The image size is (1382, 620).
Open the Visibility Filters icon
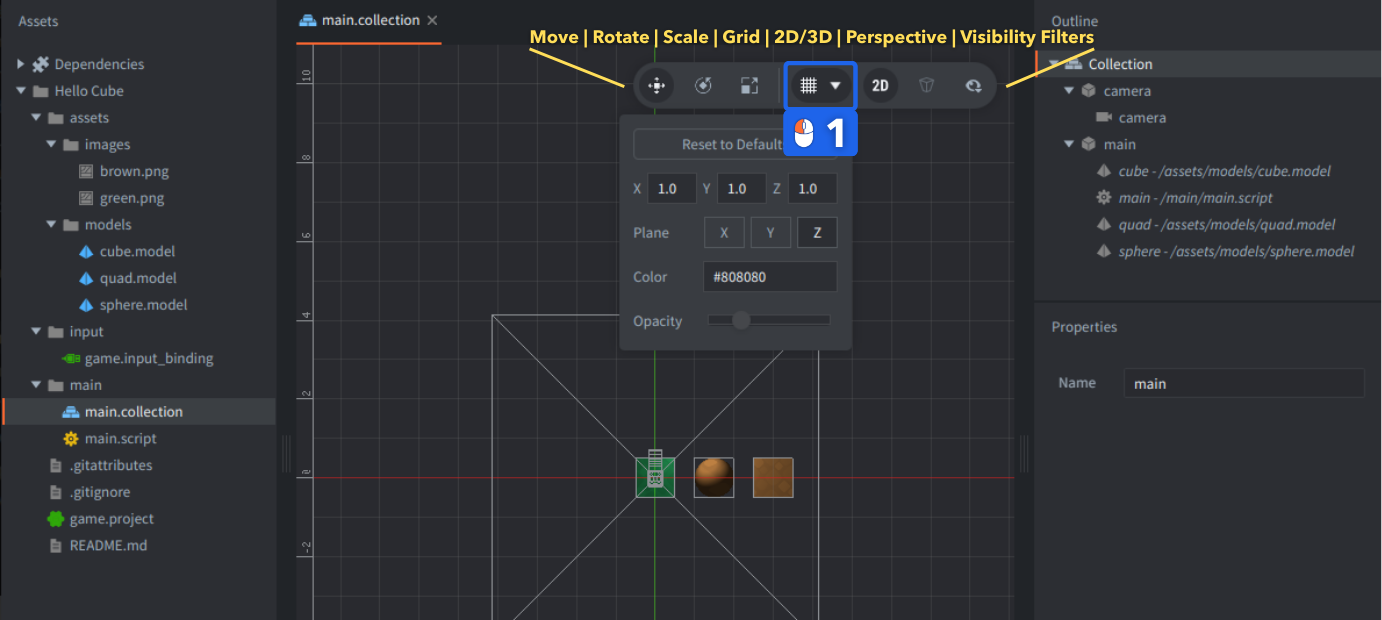tap(973, 86)
